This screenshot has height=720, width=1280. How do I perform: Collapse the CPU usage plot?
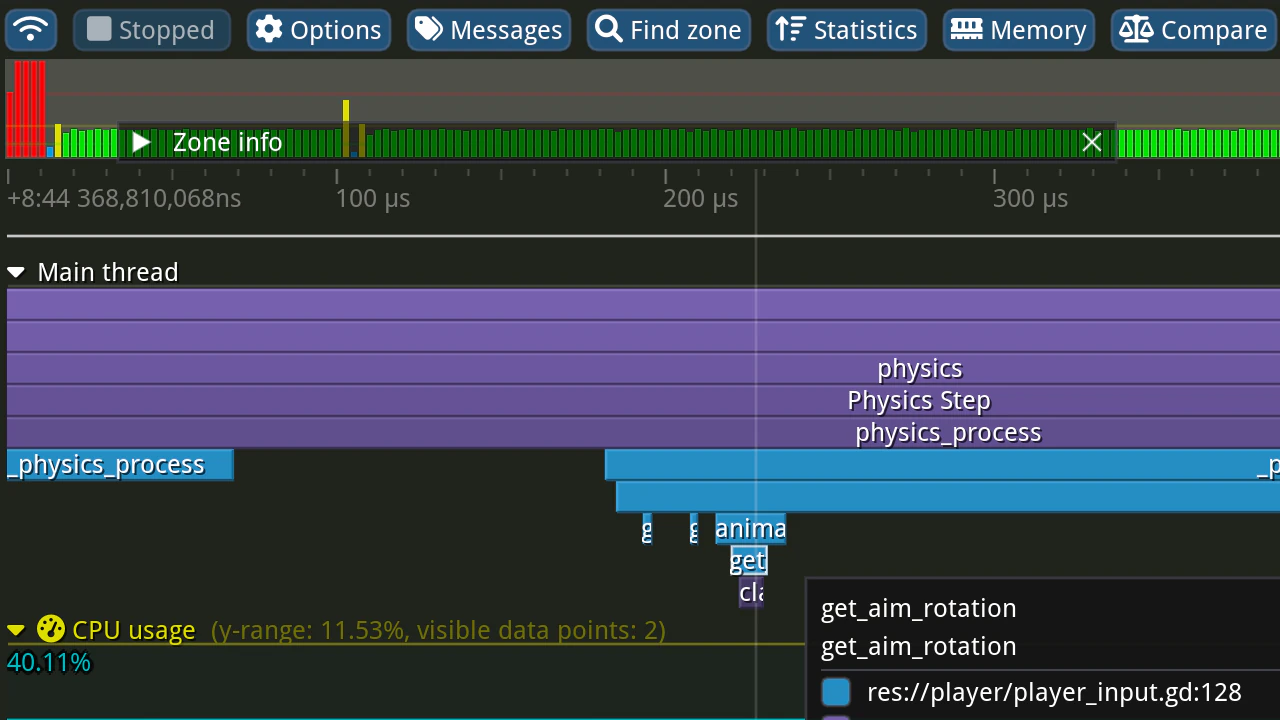16,630
